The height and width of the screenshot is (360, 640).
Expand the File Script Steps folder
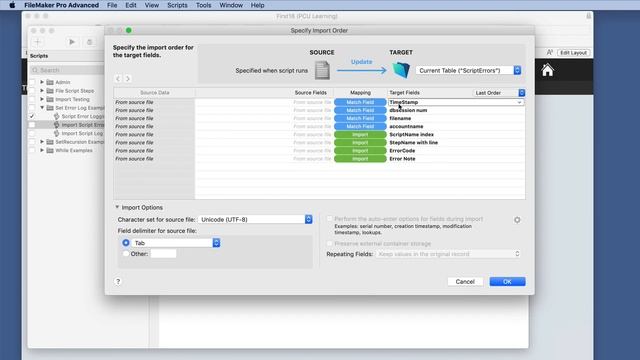pos(42,91)
